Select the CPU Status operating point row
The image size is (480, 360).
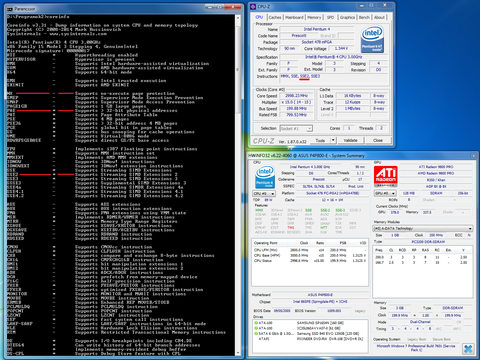point(310,261)
